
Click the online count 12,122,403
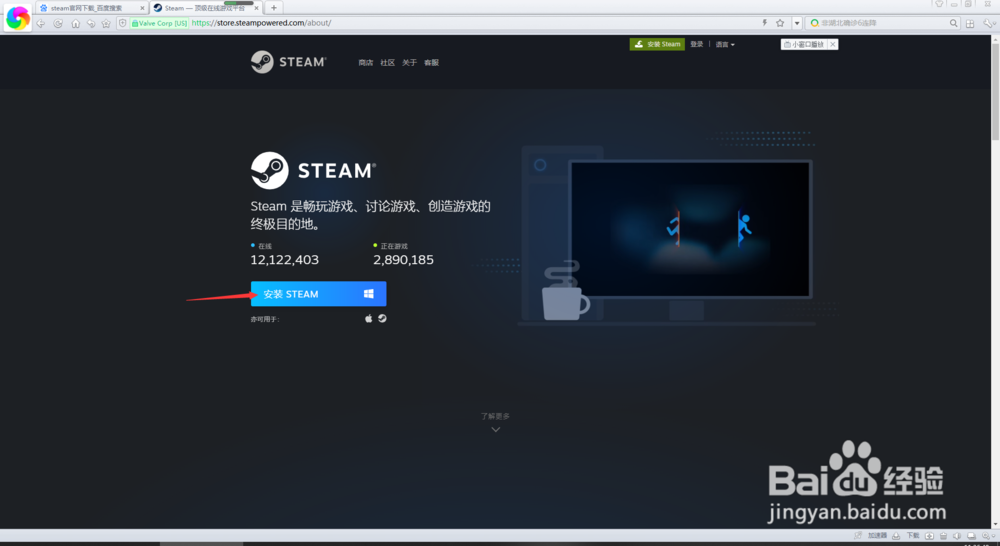point(284,260)
